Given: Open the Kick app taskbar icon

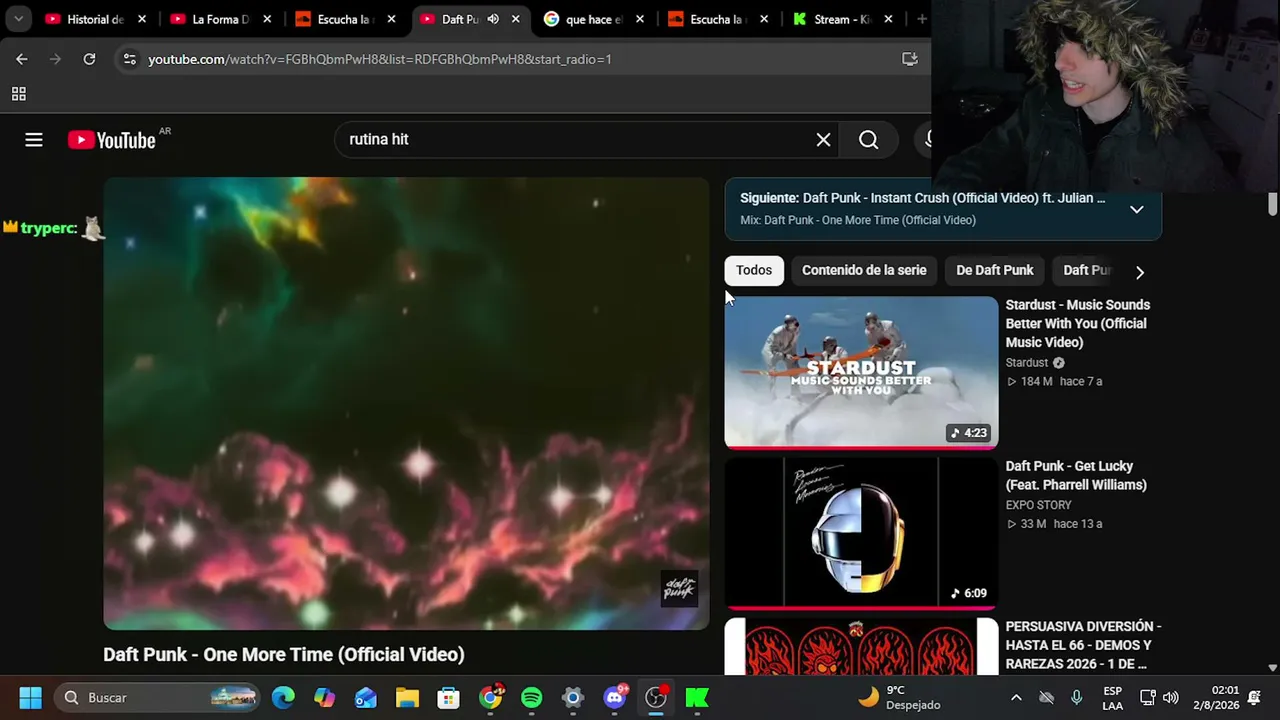Looking at the screenshot, I should coord(697,697).
